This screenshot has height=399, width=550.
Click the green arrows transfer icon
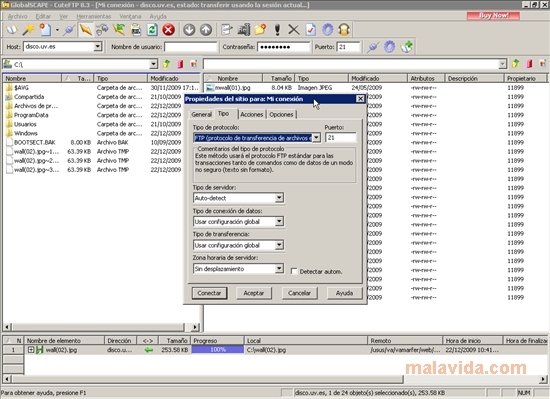point(119,30)
